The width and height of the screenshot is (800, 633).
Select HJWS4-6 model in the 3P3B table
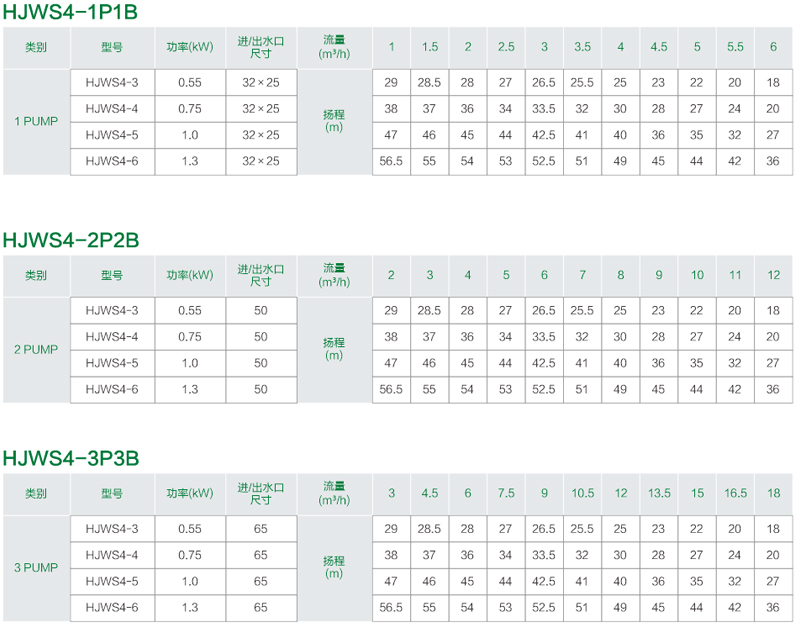tap(112, 607)
